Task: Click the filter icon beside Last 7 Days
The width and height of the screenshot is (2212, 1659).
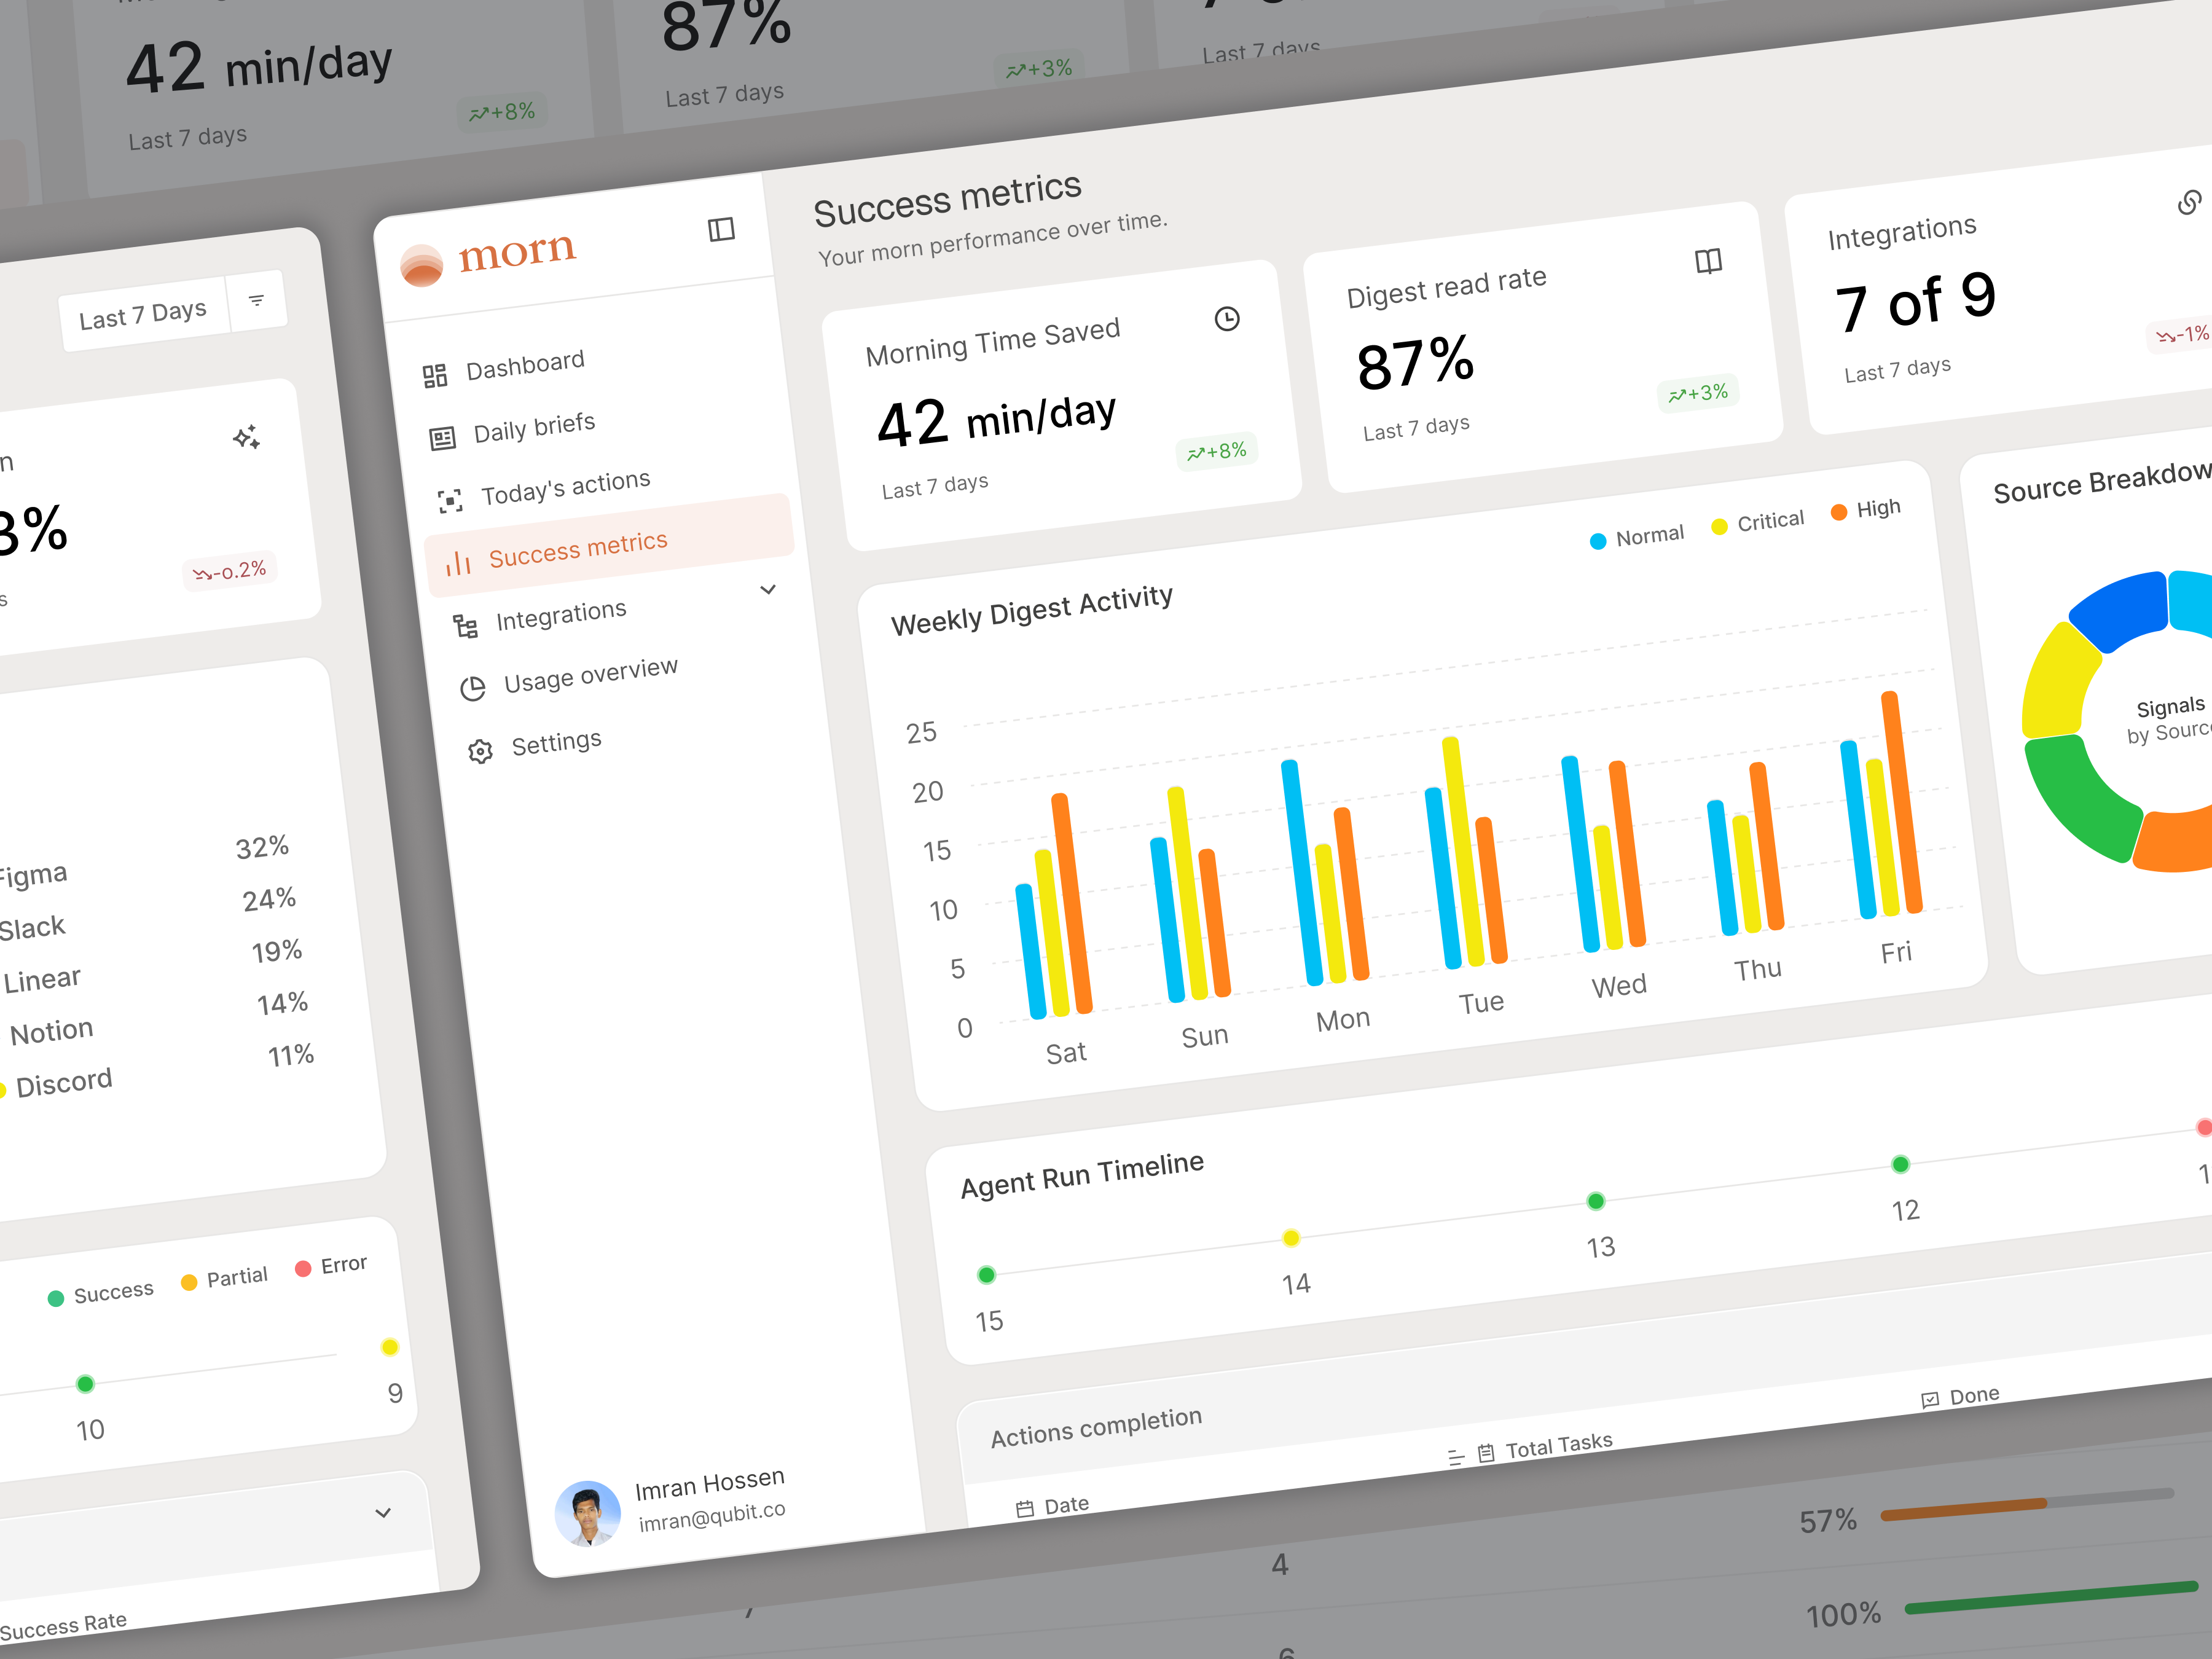Action: tap(256, 300)
